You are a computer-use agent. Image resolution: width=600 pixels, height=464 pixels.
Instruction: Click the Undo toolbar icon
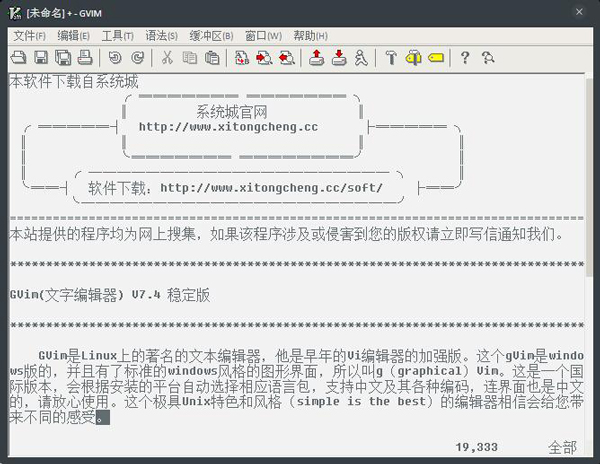115,58
